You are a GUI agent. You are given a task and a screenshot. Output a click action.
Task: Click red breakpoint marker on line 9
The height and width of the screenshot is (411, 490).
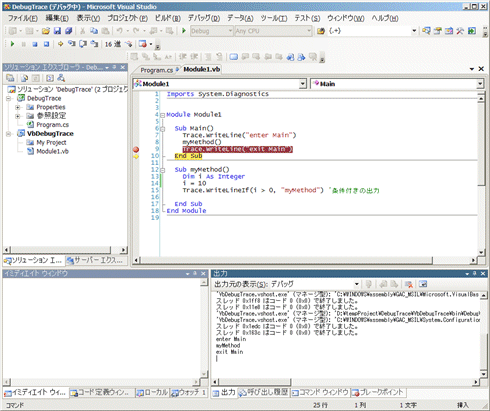click(x=136, y=149)
